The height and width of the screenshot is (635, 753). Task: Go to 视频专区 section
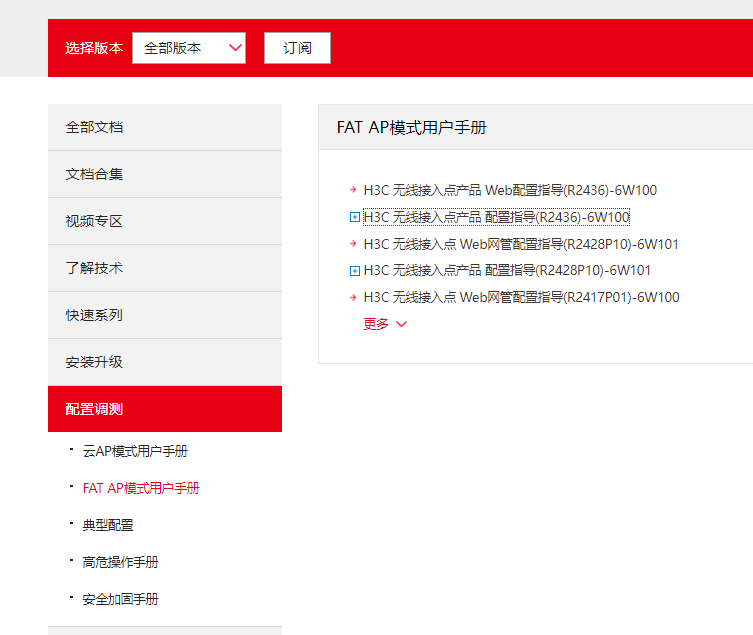click(x=165, y=221)
